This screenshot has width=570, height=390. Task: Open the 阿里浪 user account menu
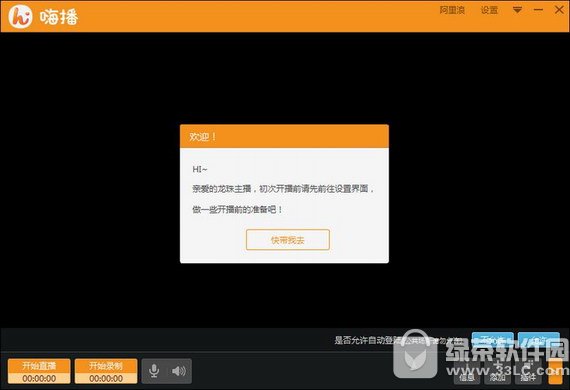tap(452, 10)
